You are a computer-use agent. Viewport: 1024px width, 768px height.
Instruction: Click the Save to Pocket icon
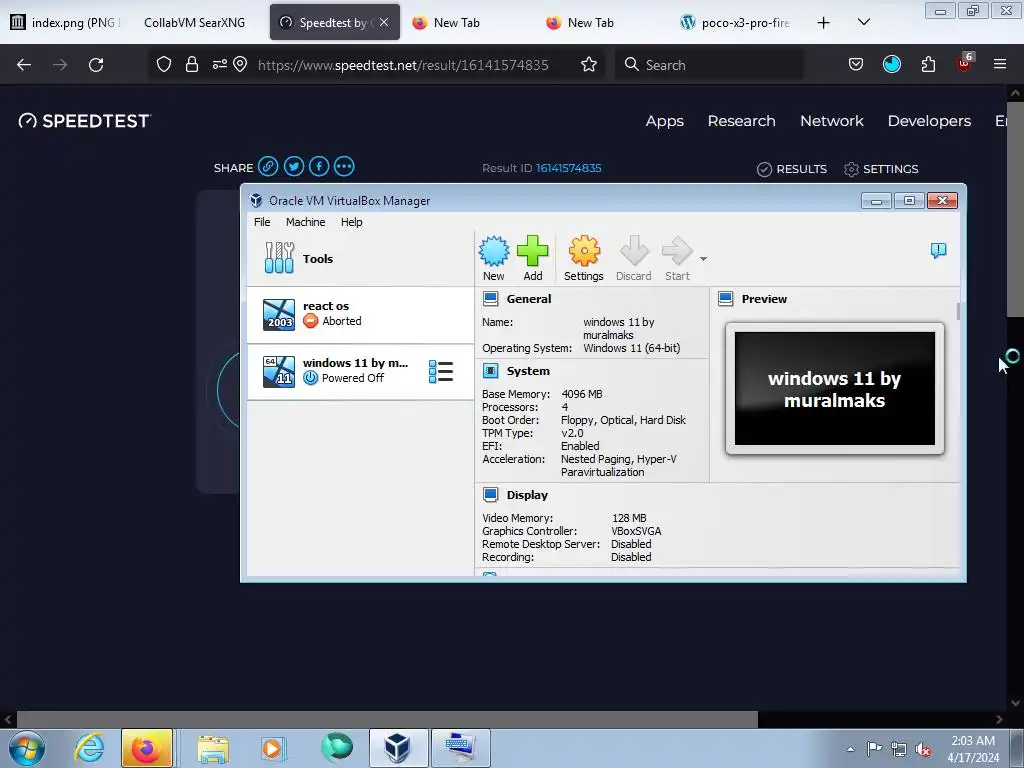tap(856, 64)
